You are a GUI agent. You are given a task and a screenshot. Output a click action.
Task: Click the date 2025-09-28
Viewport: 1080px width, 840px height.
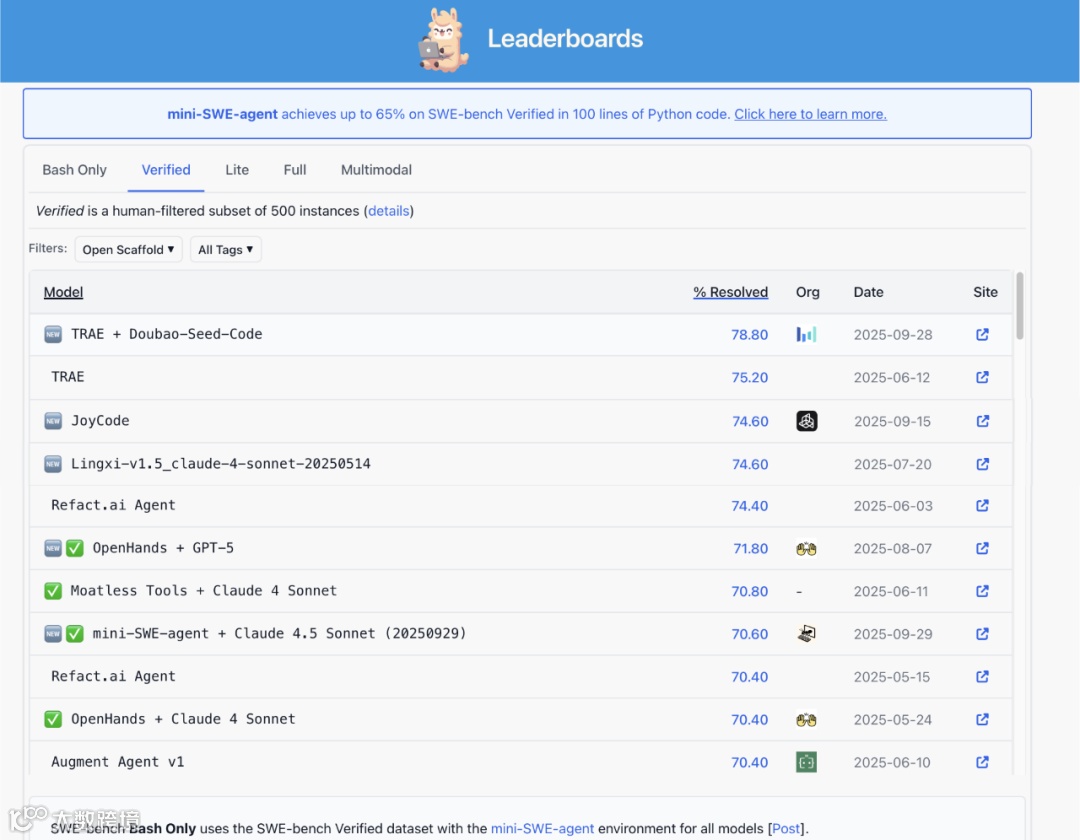893,335
